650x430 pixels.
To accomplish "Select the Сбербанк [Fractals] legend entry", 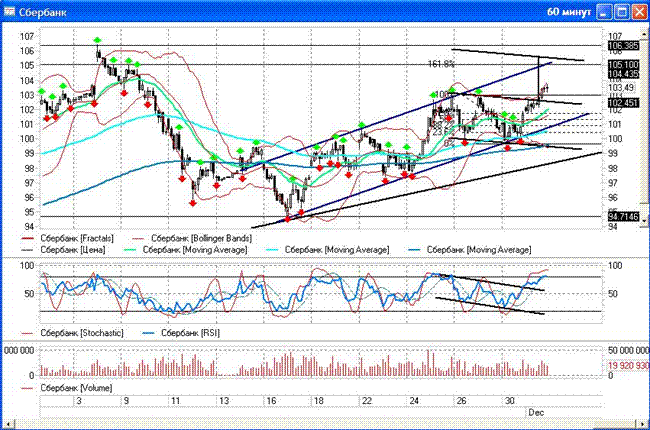I will point(67,238).
